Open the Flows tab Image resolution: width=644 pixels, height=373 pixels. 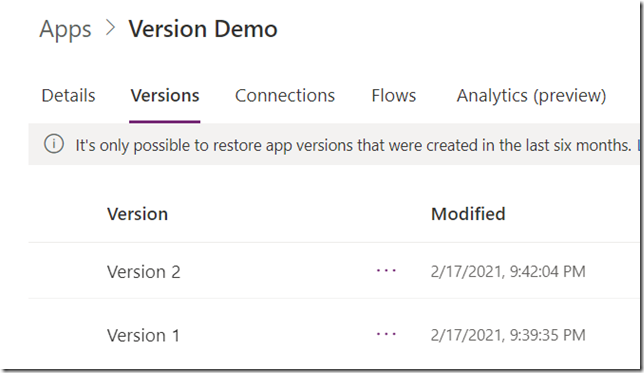[x=393, y=96]
